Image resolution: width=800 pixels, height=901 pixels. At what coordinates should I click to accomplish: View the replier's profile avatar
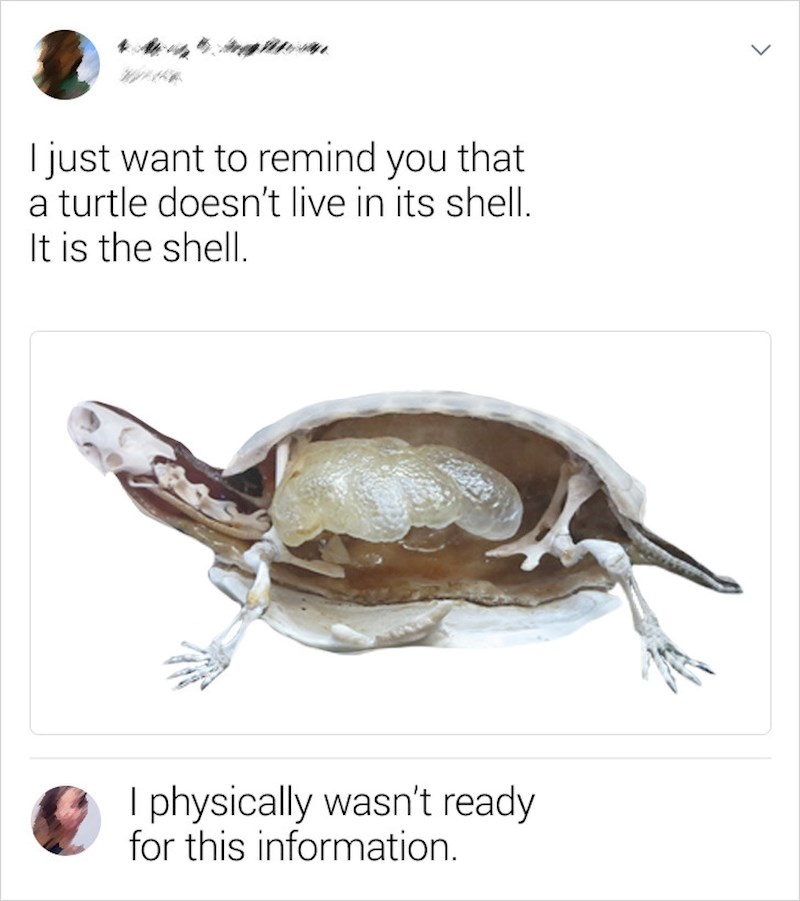[x=66, y=820]
